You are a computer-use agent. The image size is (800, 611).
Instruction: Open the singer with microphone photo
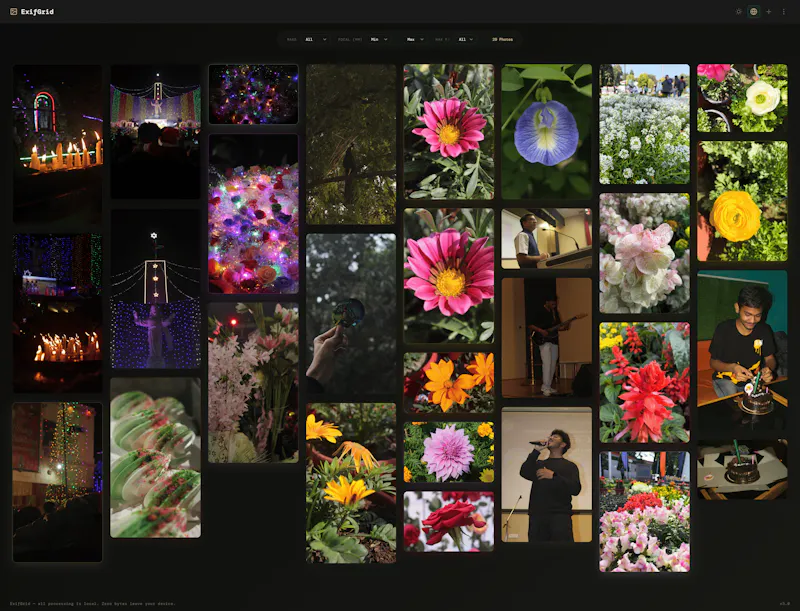pyautogui.click(x=546, y=474)
